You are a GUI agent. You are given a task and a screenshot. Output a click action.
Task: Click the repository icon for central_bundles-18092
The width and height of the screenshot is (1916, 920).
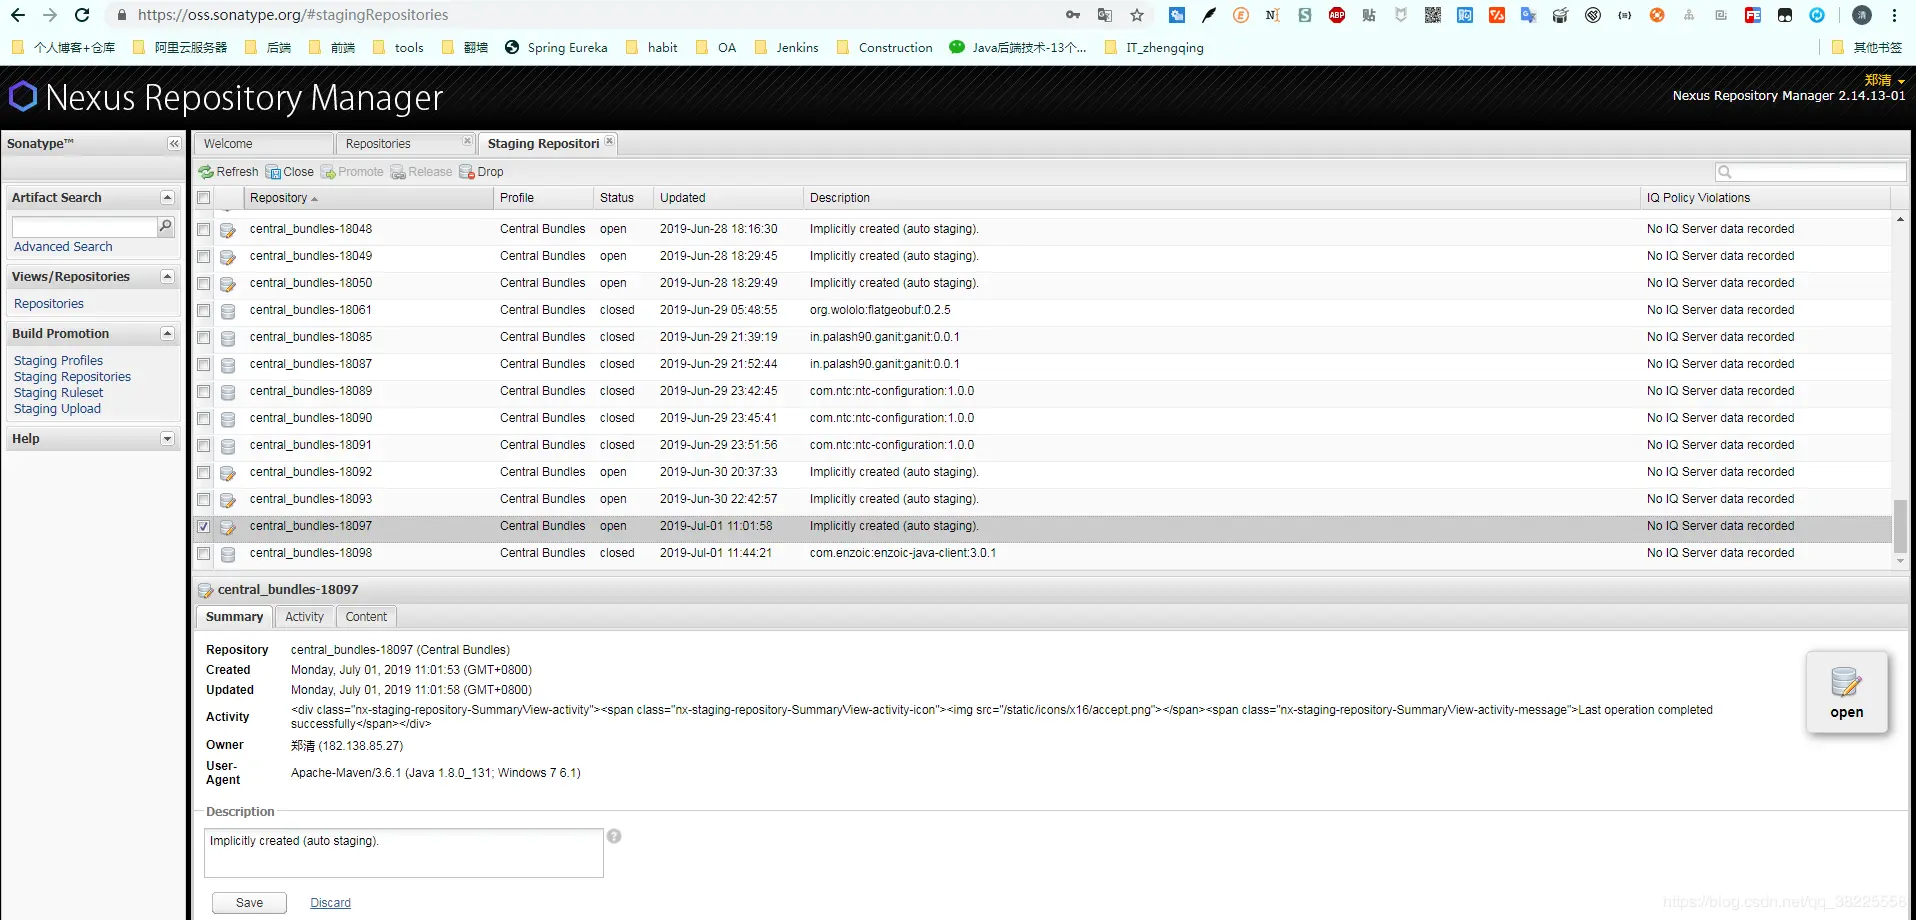[x=228, y=473]
